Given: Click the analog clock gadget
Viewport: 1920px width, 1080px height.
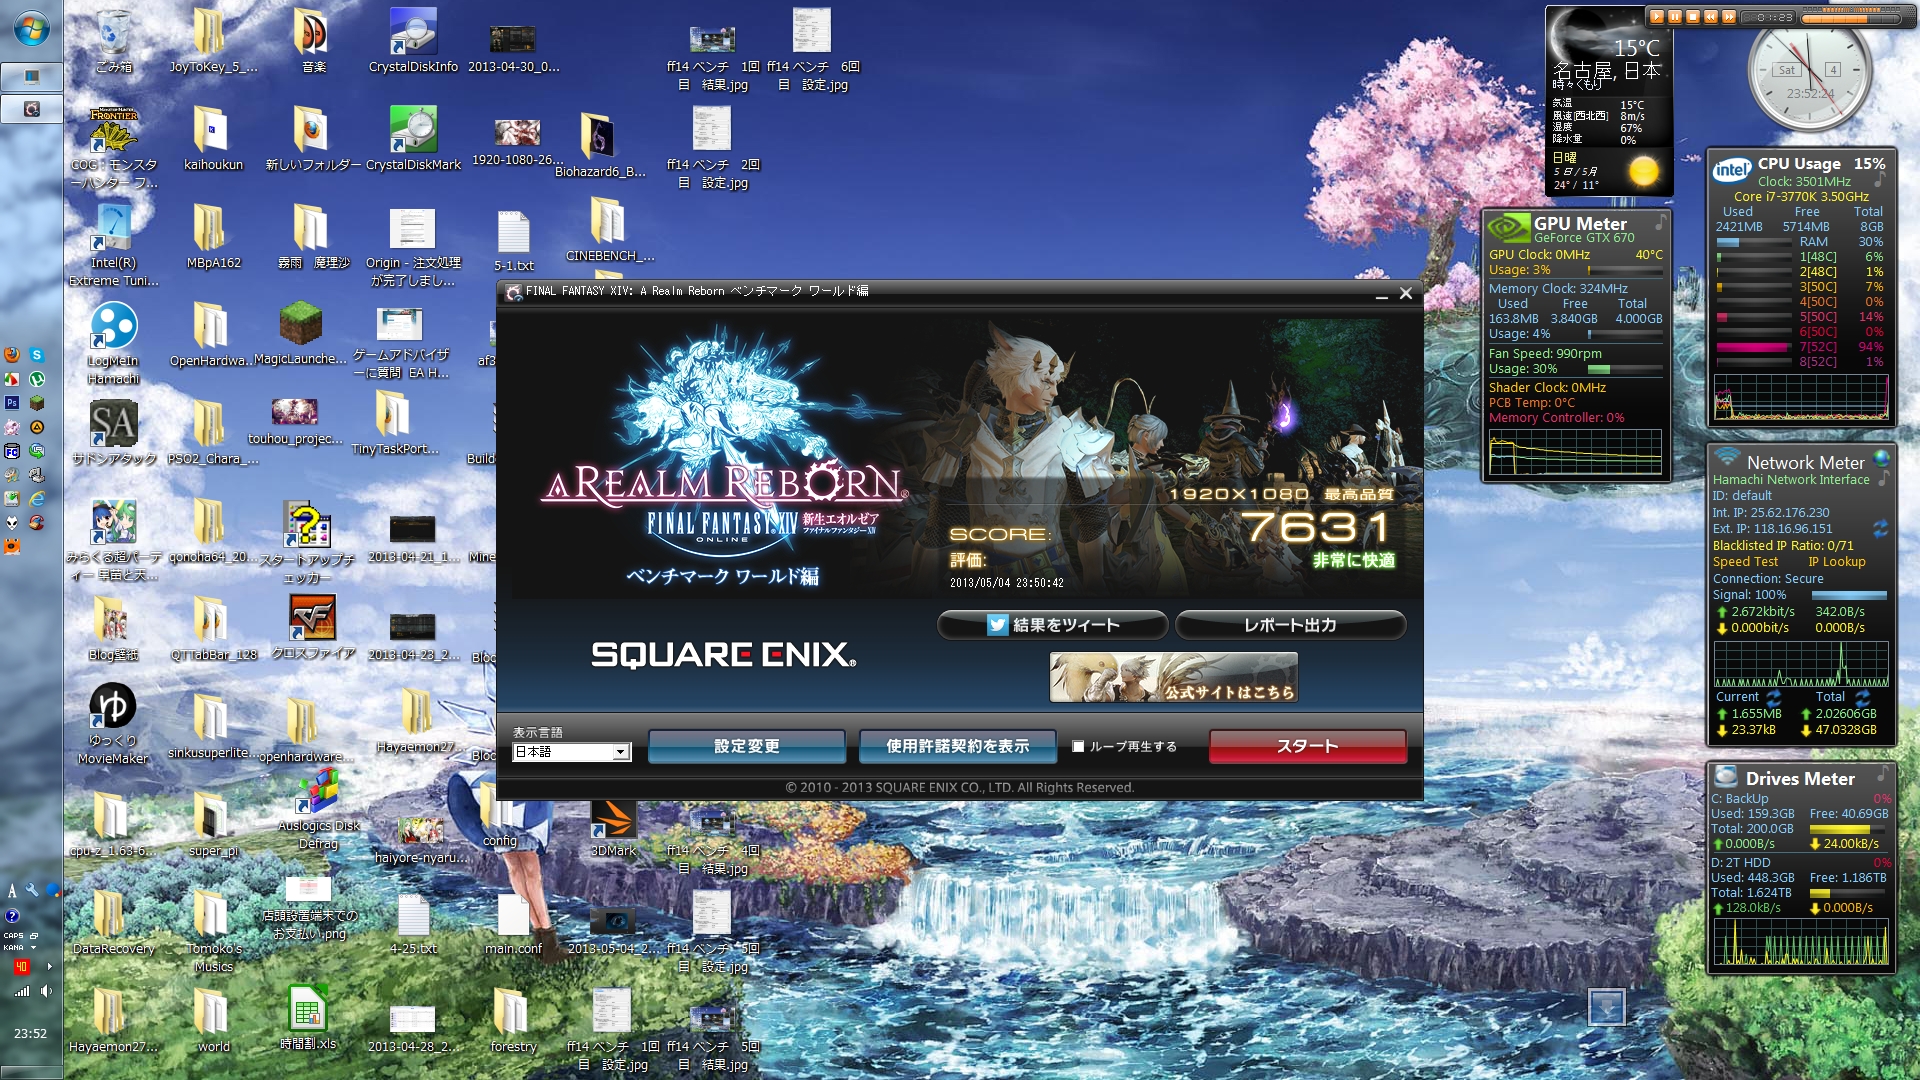Looking at the screenshot, I should click(1810, 72).
